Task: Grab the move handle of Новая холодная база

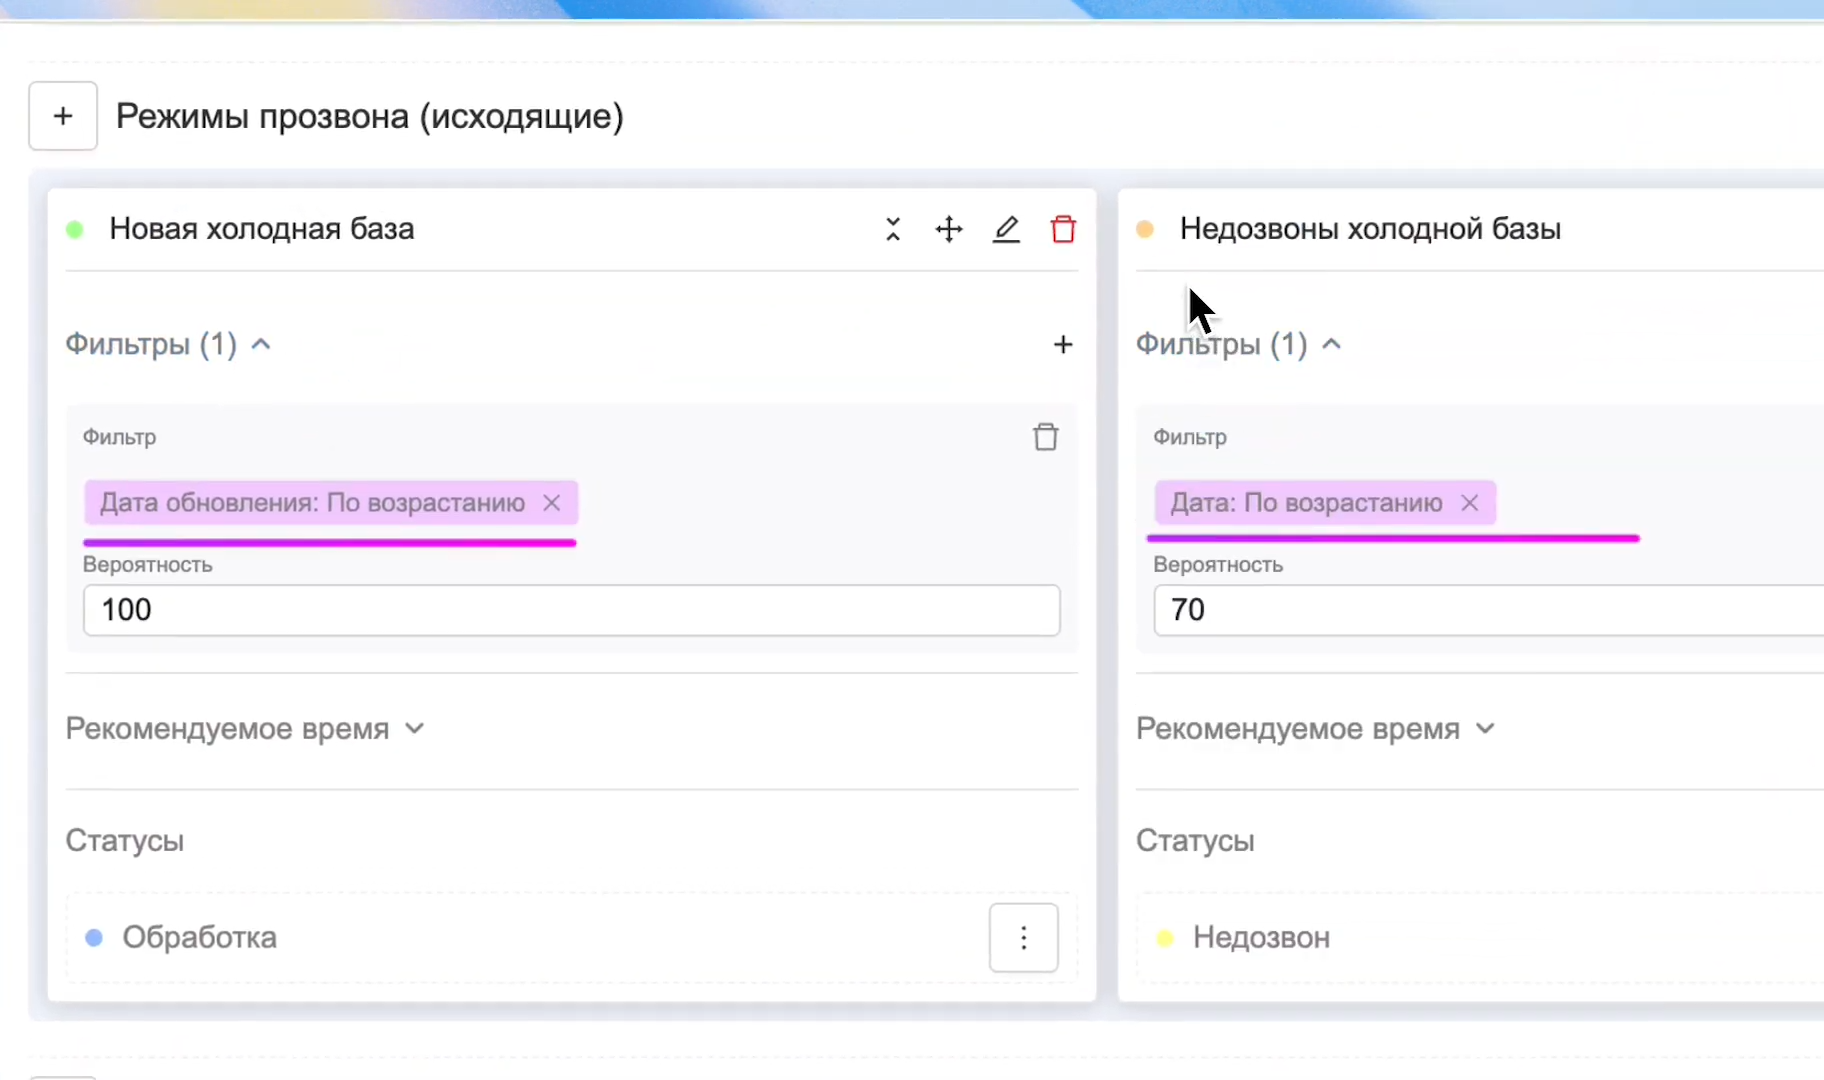Action: click(x=949, y=229)
